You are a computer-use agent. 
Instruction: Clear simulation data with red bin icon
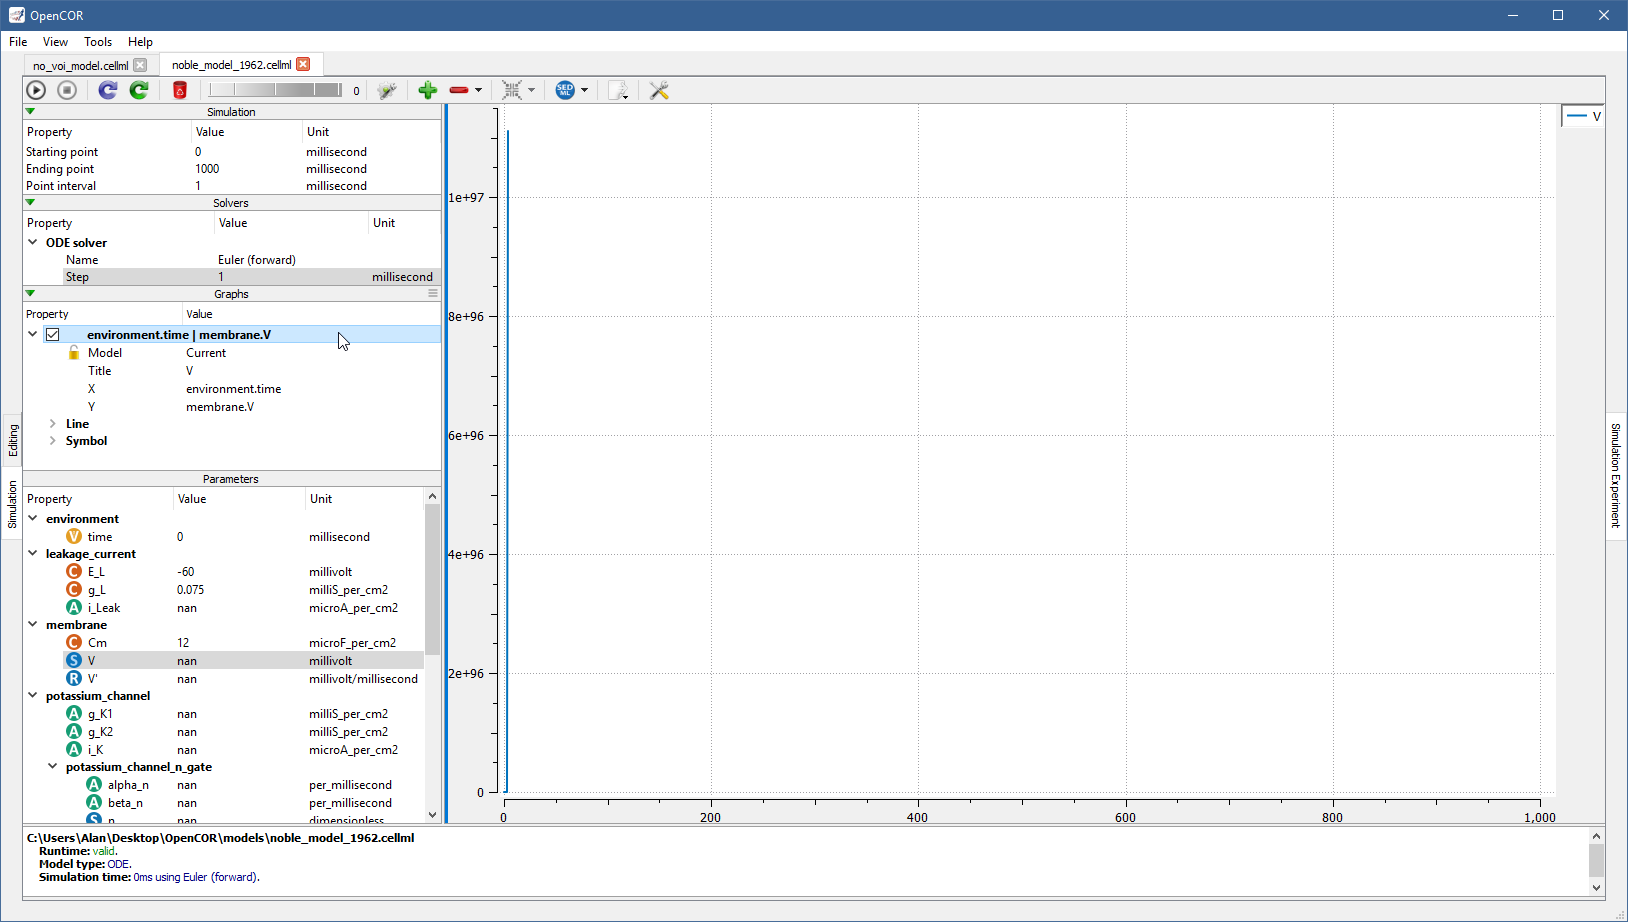coord(180,90)
